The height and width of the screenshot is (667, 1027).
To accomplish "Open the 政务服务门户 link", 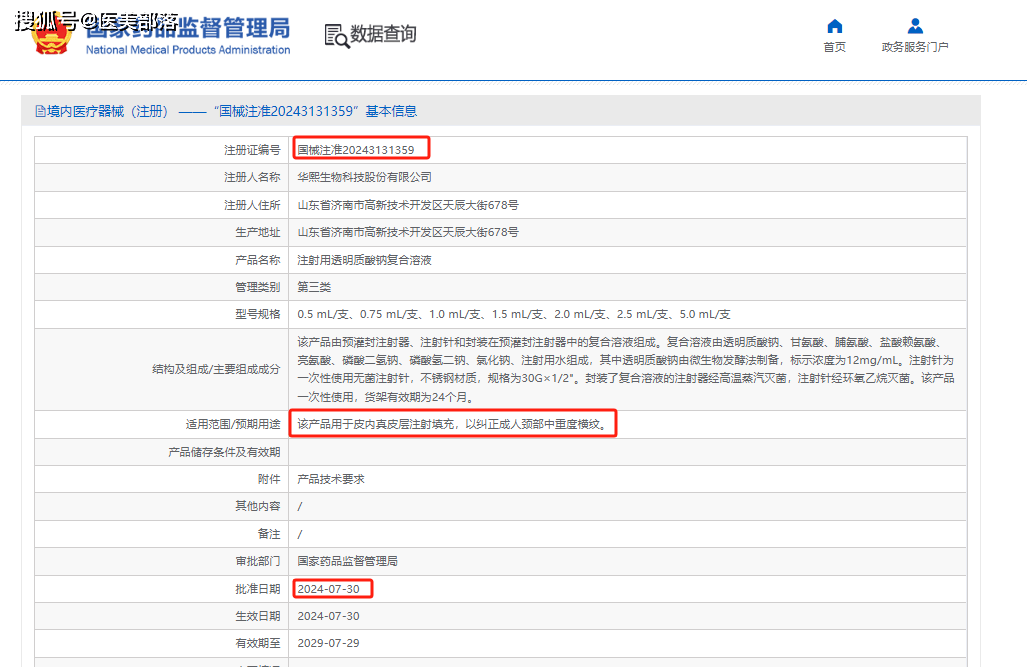I will pos(914,47).
